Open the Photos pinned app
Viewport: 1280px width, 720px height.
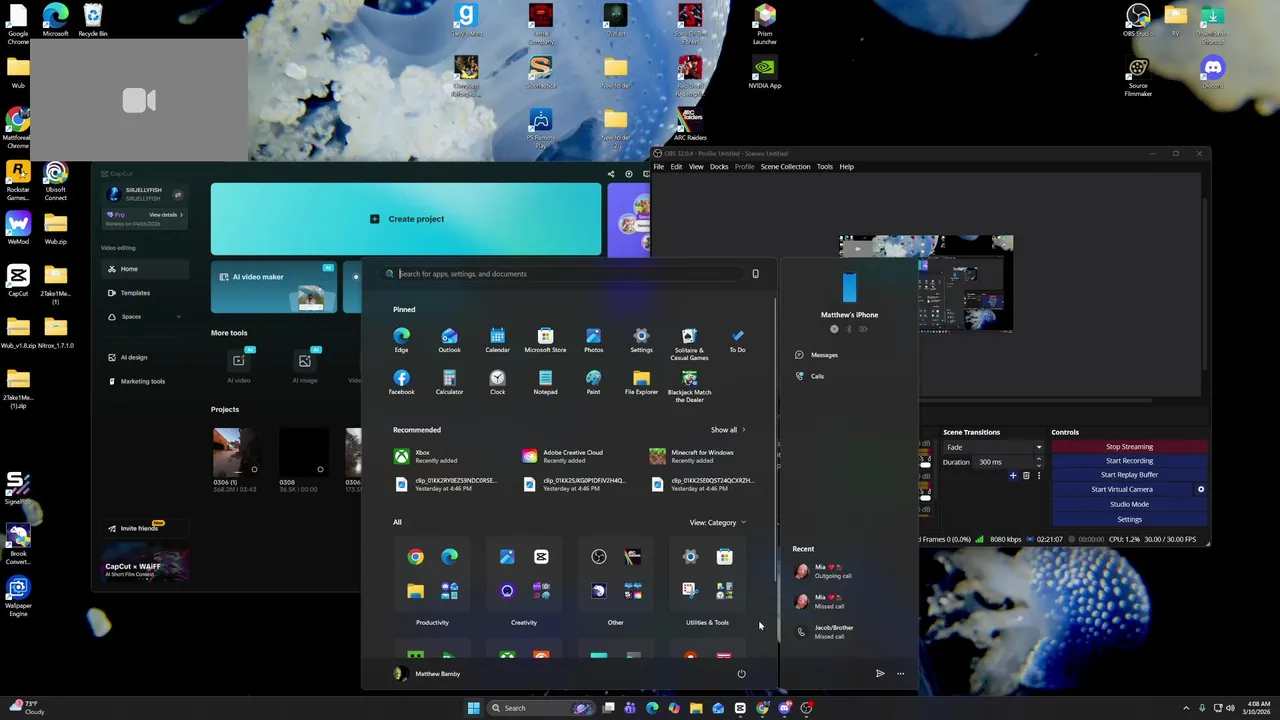point(593,340)
